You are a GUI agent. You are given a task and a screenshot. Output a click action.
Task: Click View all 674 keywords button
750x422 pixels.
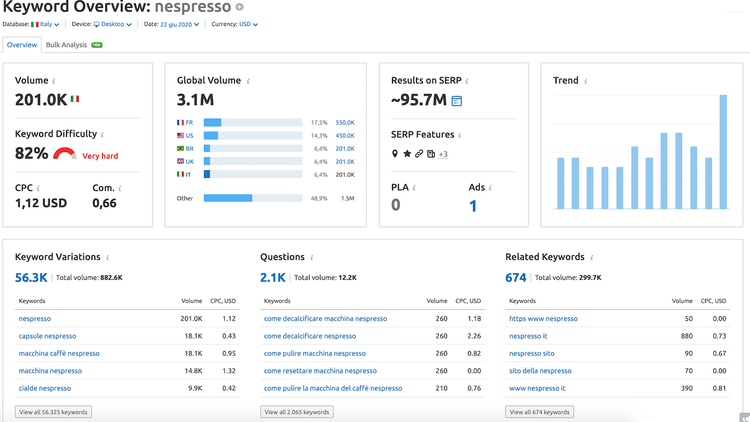540,412
